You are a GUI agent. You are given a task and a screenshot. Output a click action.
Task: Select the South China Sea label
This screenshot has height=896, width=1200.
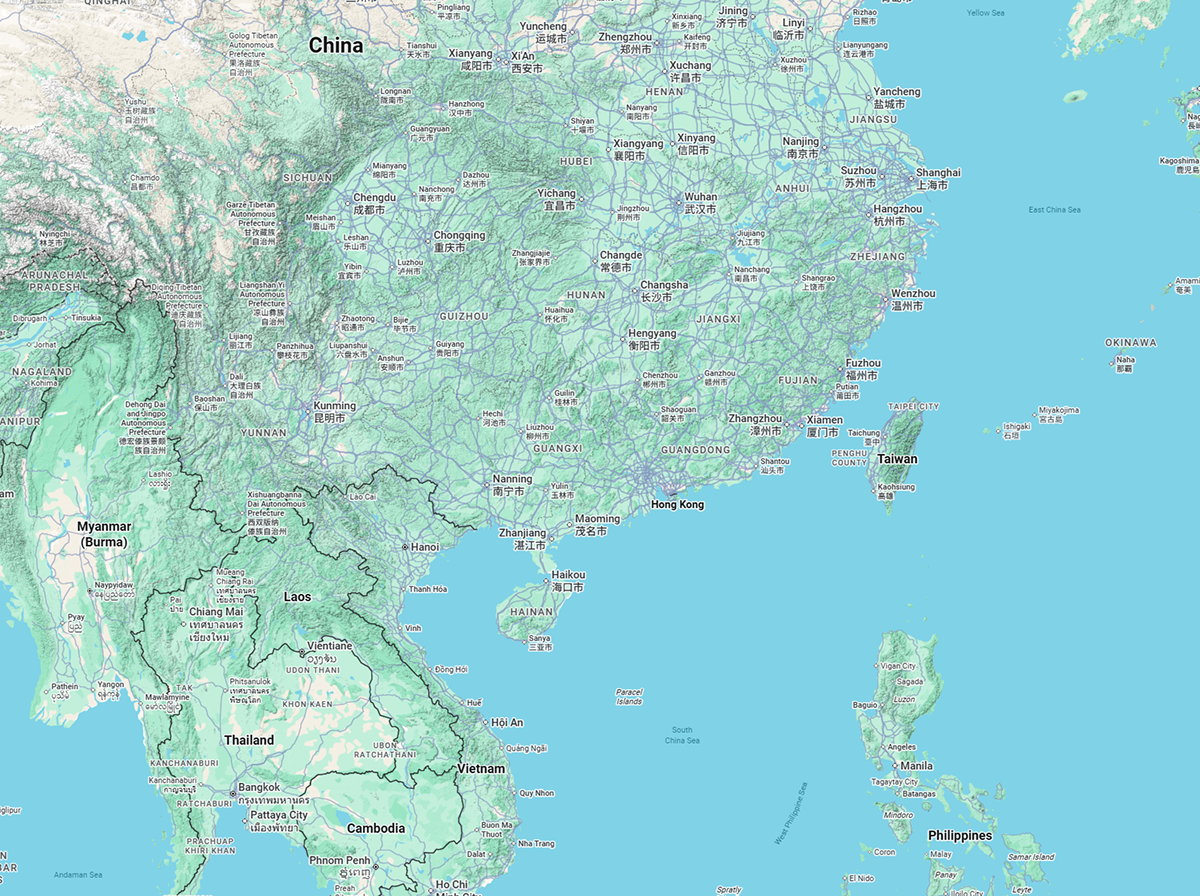coord(682,735)
